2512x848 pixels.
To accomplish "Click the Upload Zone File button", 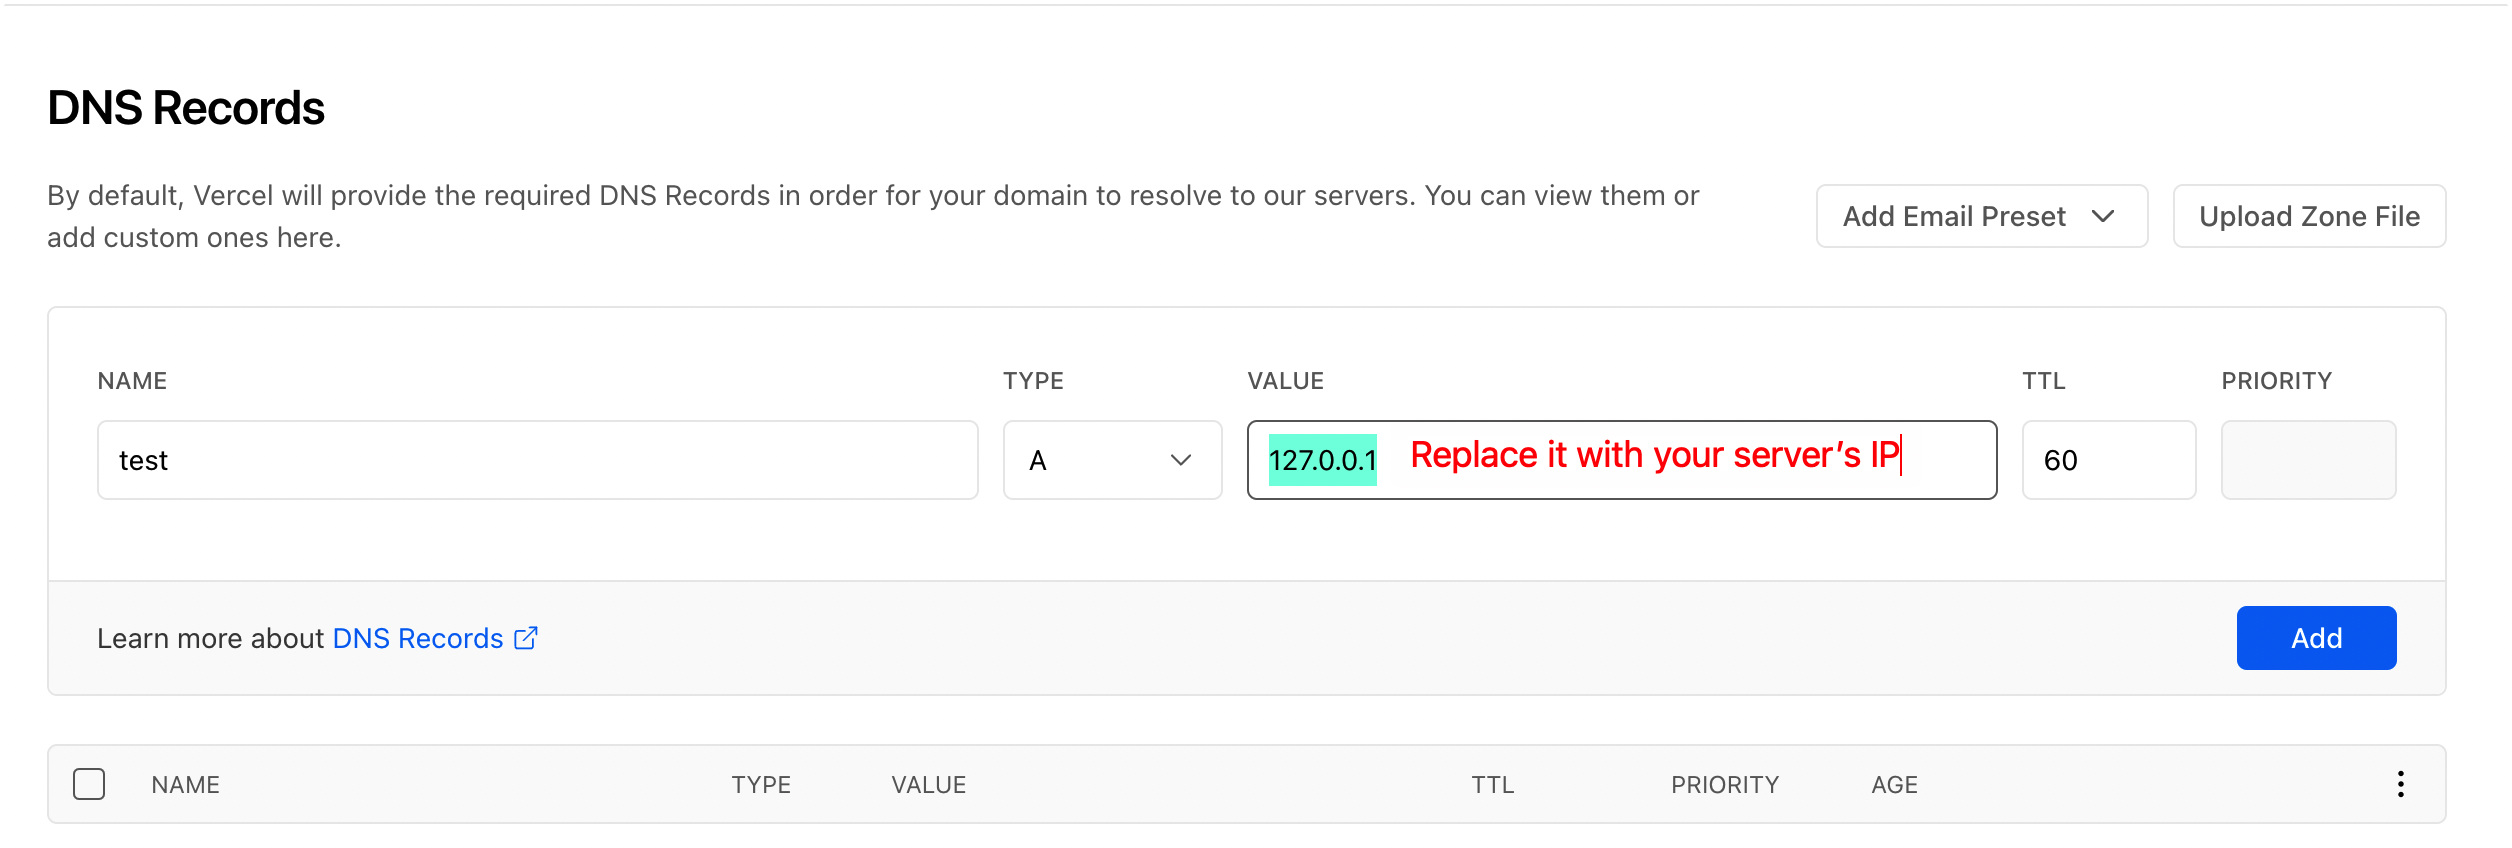I will click(2309, 216).
